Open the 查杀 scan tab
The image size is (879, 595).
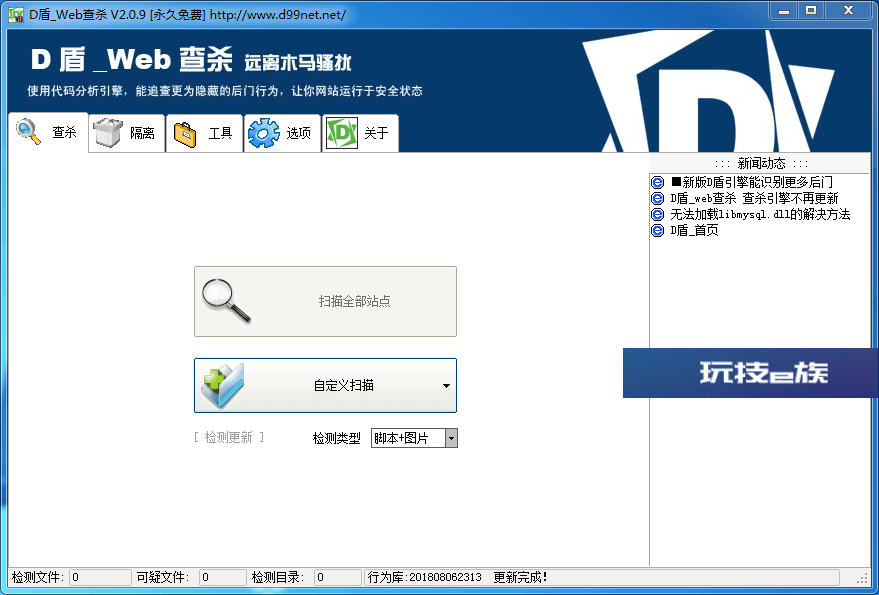click(x=48, y=132)
